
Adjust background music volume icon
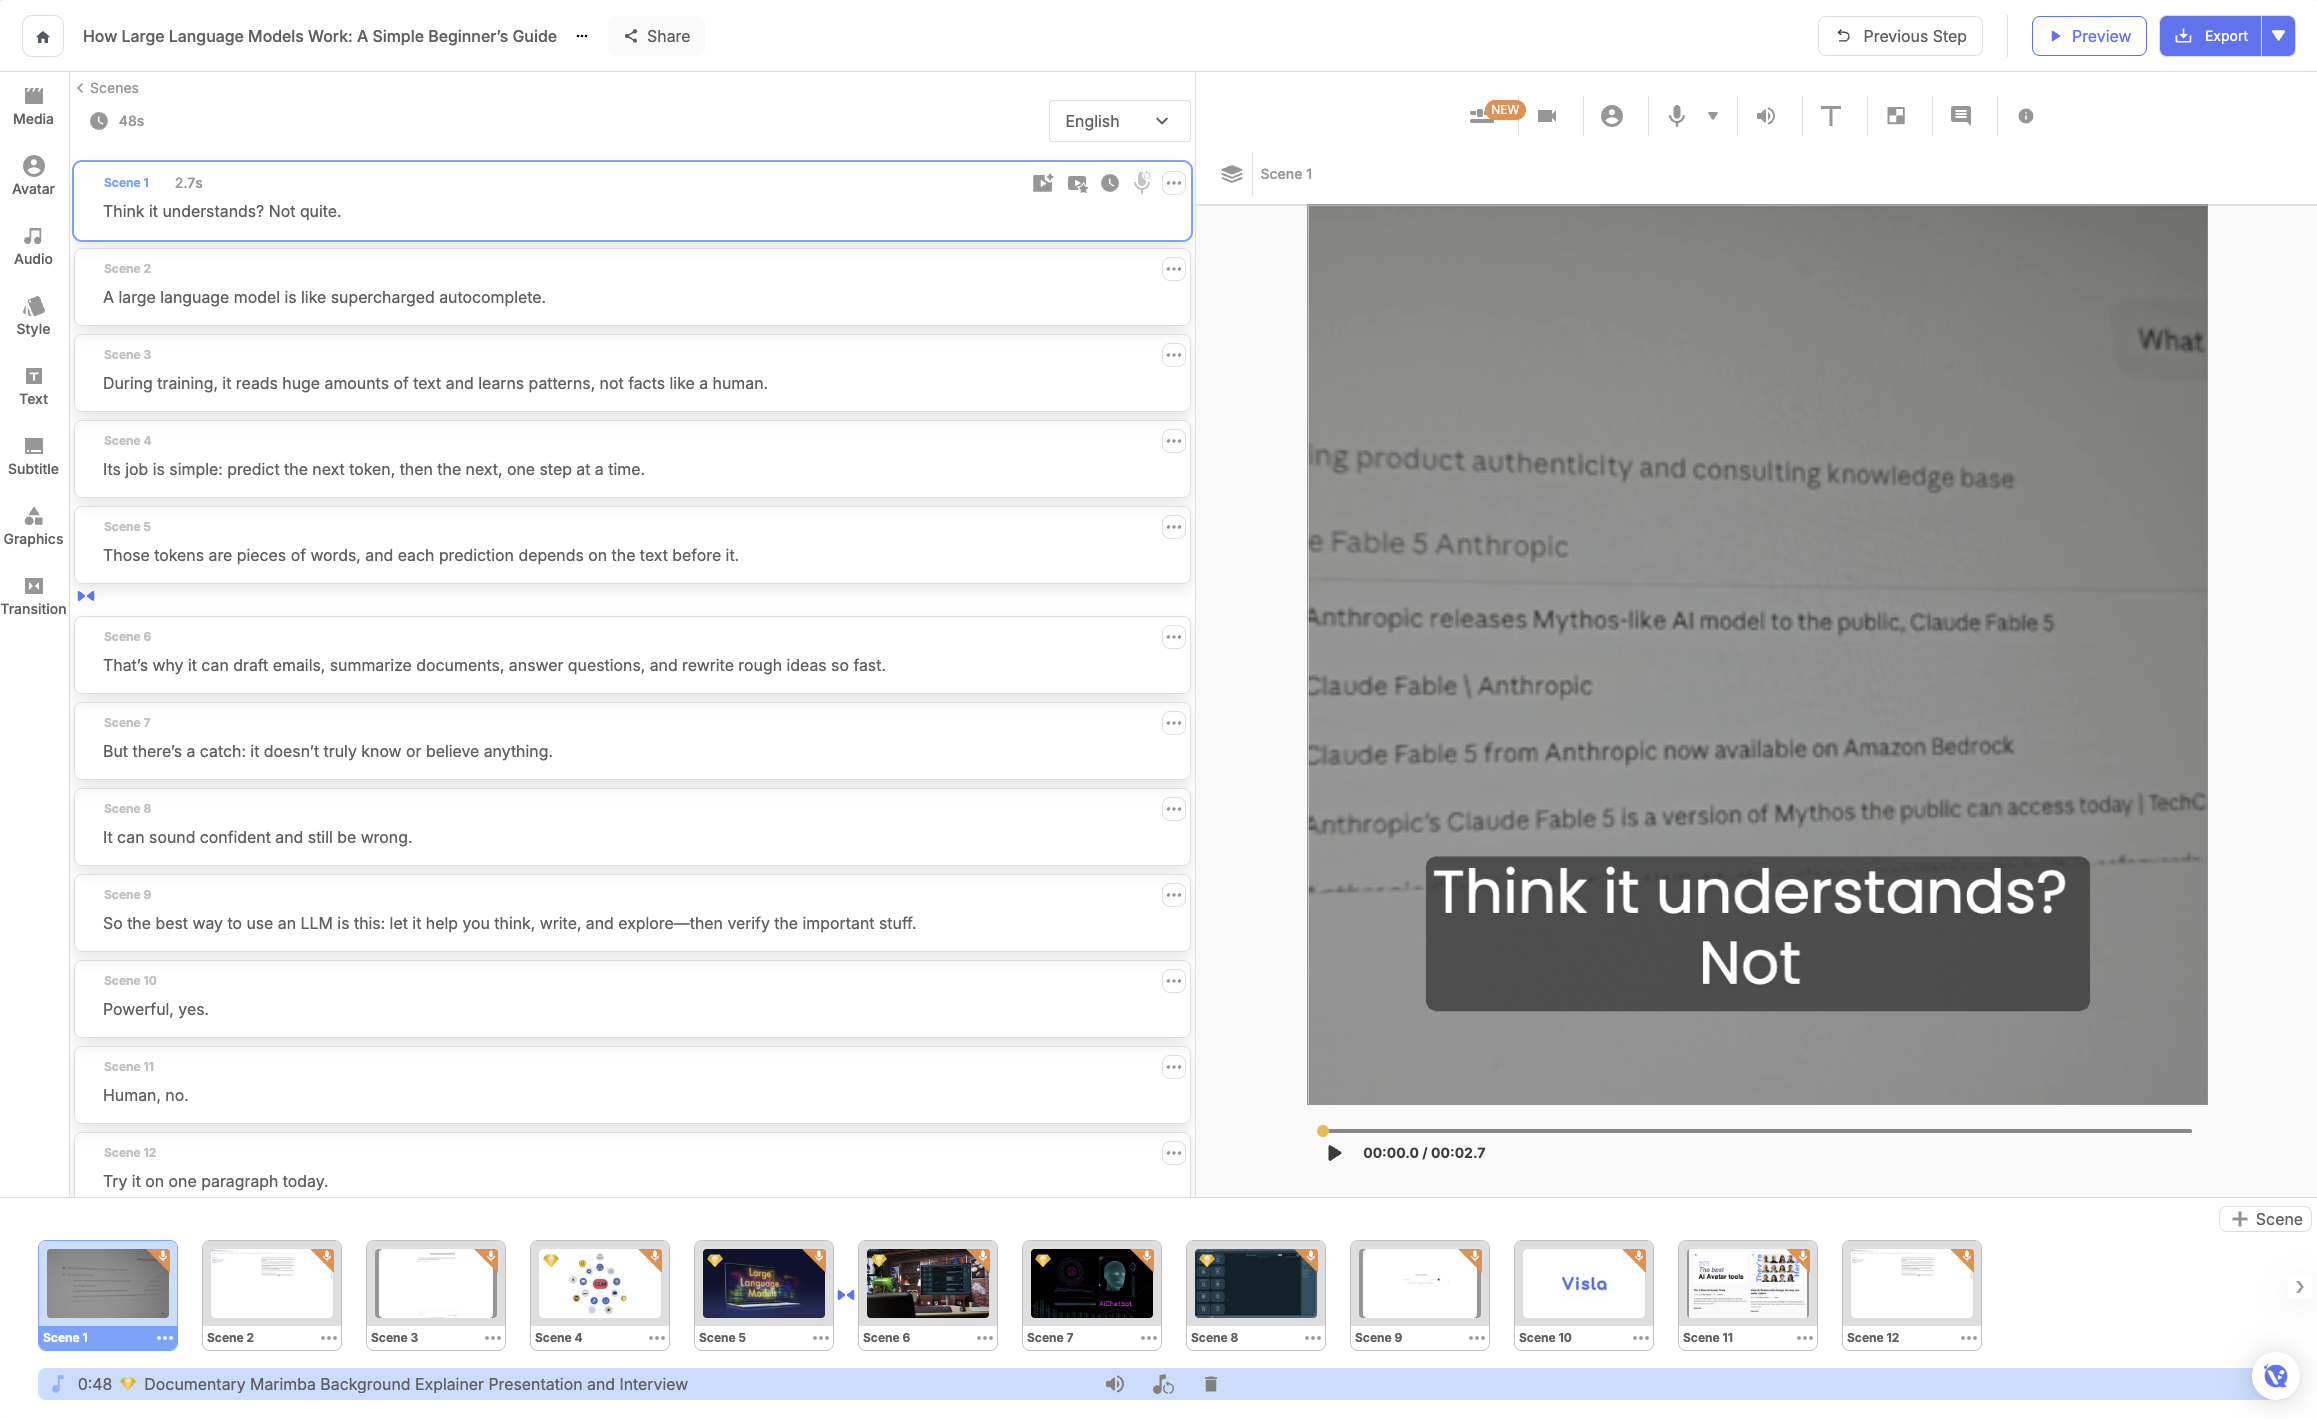coord(1115,1384)
